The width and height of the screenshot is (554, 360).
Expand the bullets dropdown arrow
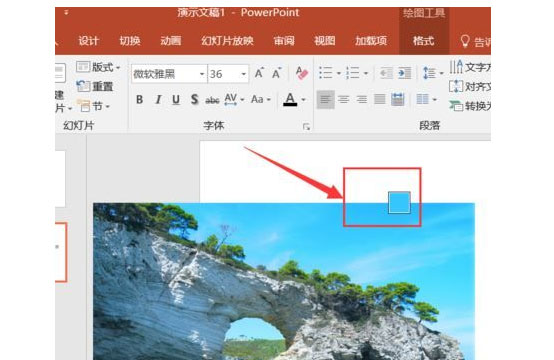339,73
